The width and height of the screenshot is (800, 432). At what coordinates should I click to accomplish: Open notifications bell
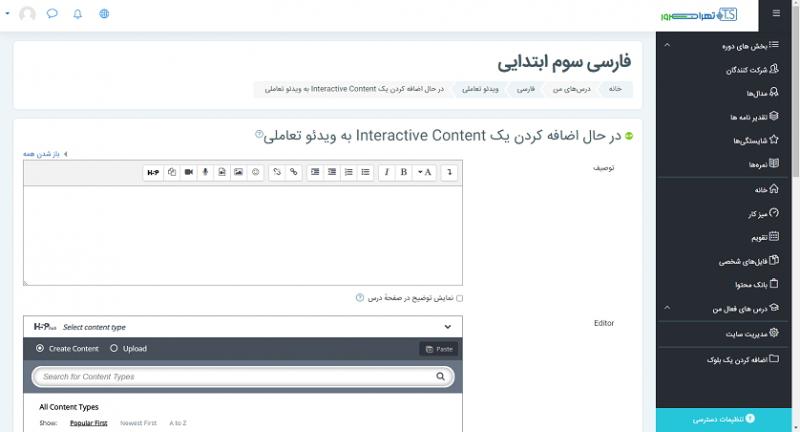tap(78, 14)
